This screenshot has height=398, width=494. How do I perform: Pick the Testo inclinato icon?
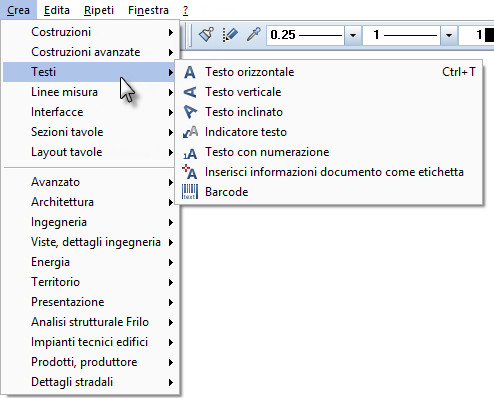(x=190, y=112)
